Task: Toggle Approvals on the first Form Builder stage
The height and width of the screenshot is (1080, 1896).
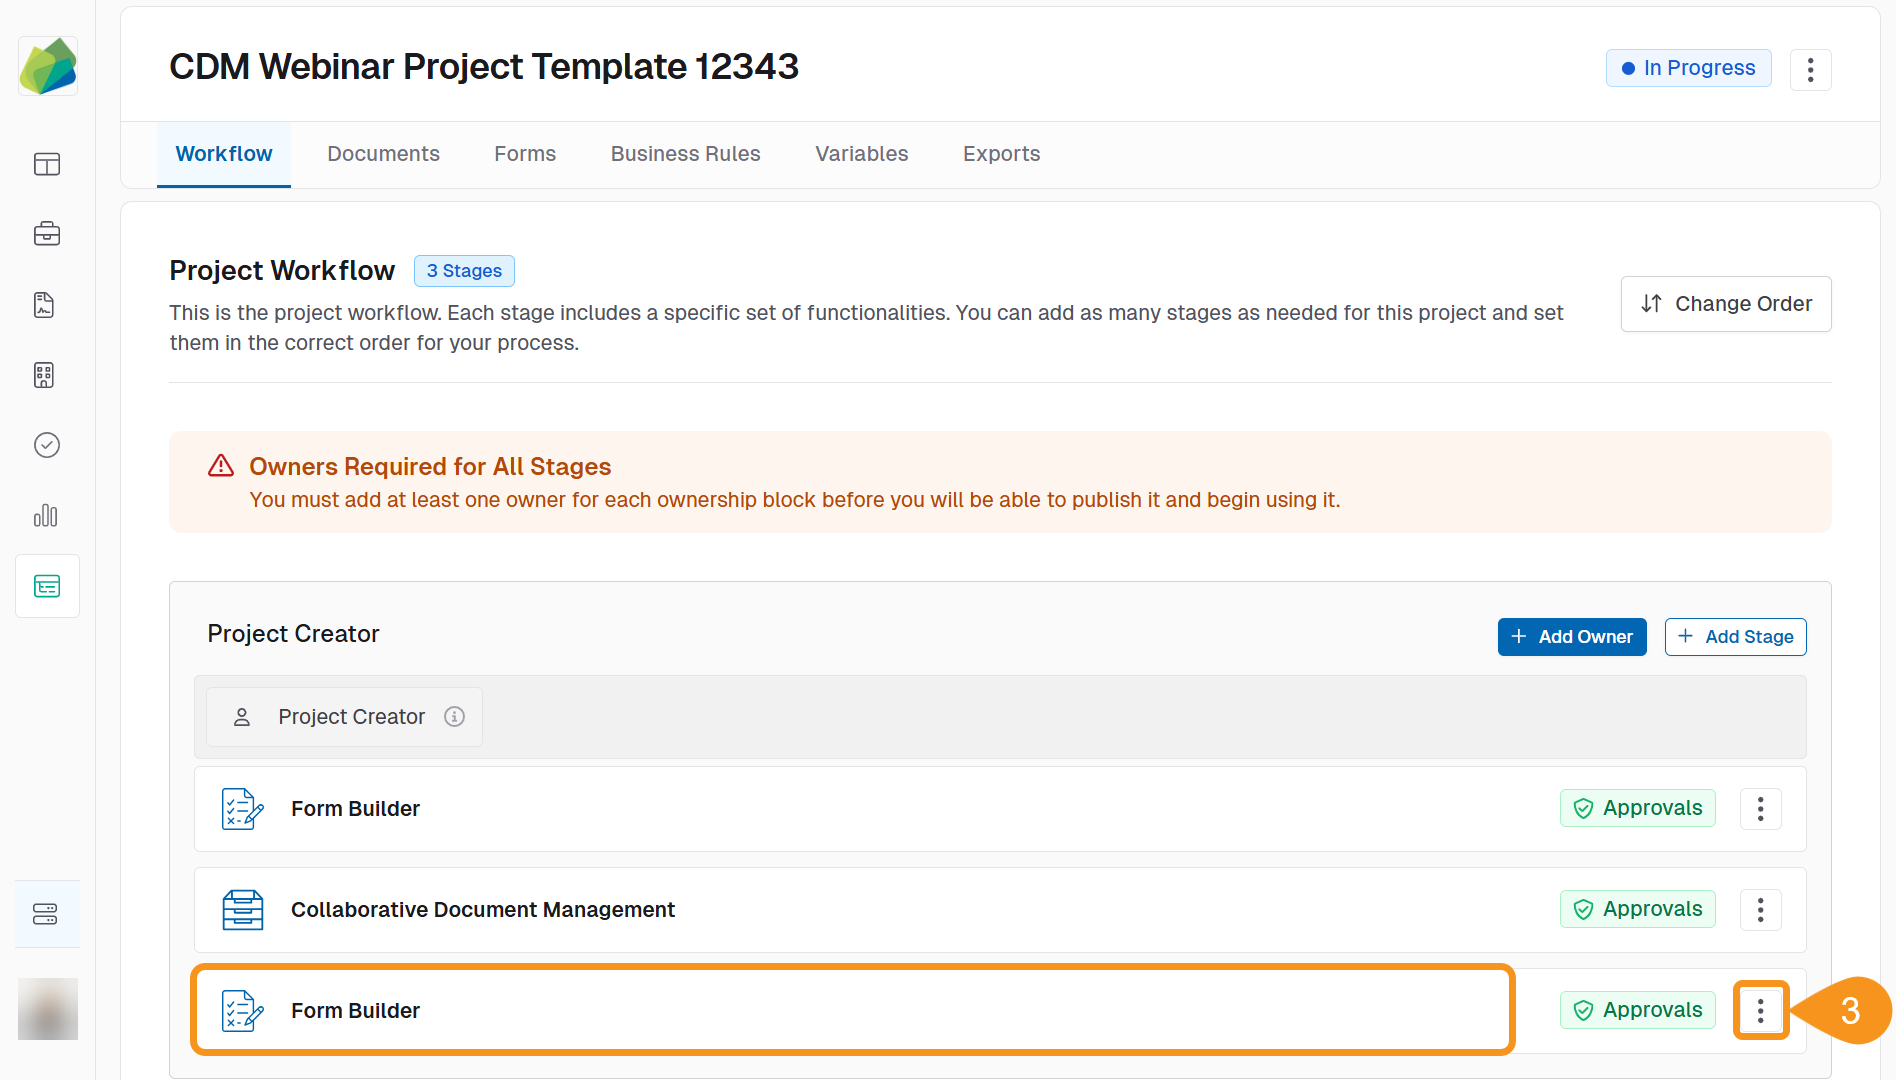Action: [1637, 808]
